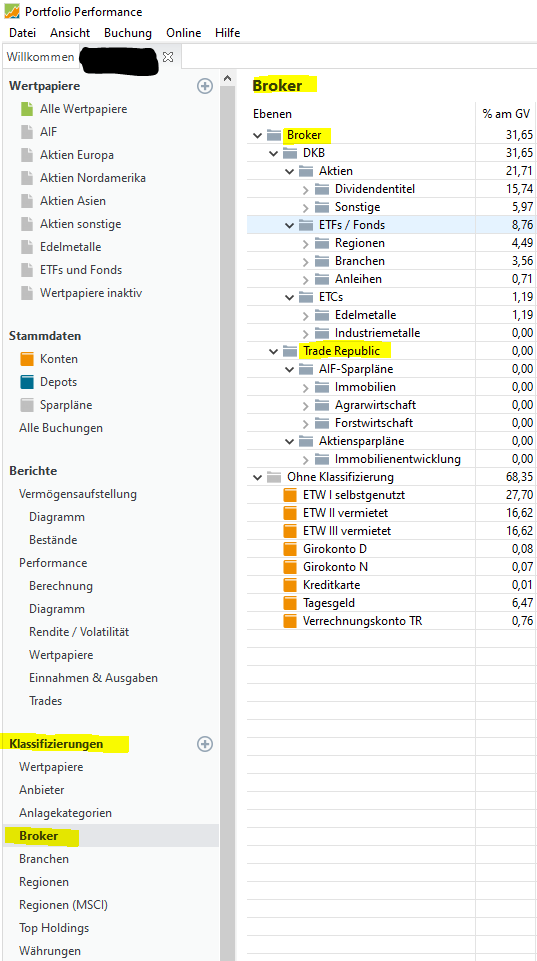Click the Portfolio Performance app icon
Viewport: 537px width, 961px height.
click(x=12, y=11)
